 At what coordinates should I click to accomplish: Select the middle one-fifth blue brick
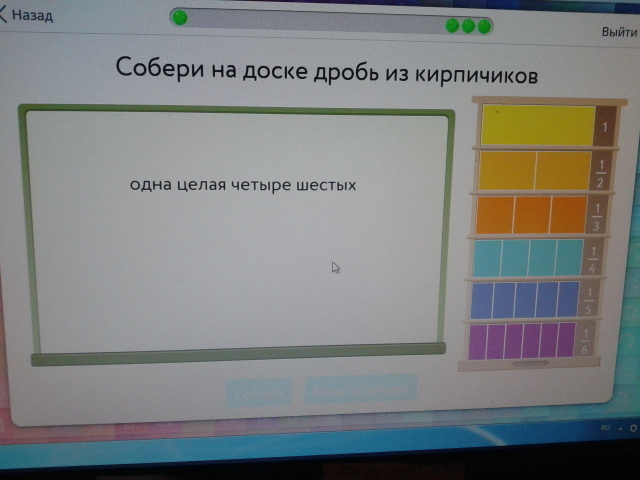(x=525, y=300)
